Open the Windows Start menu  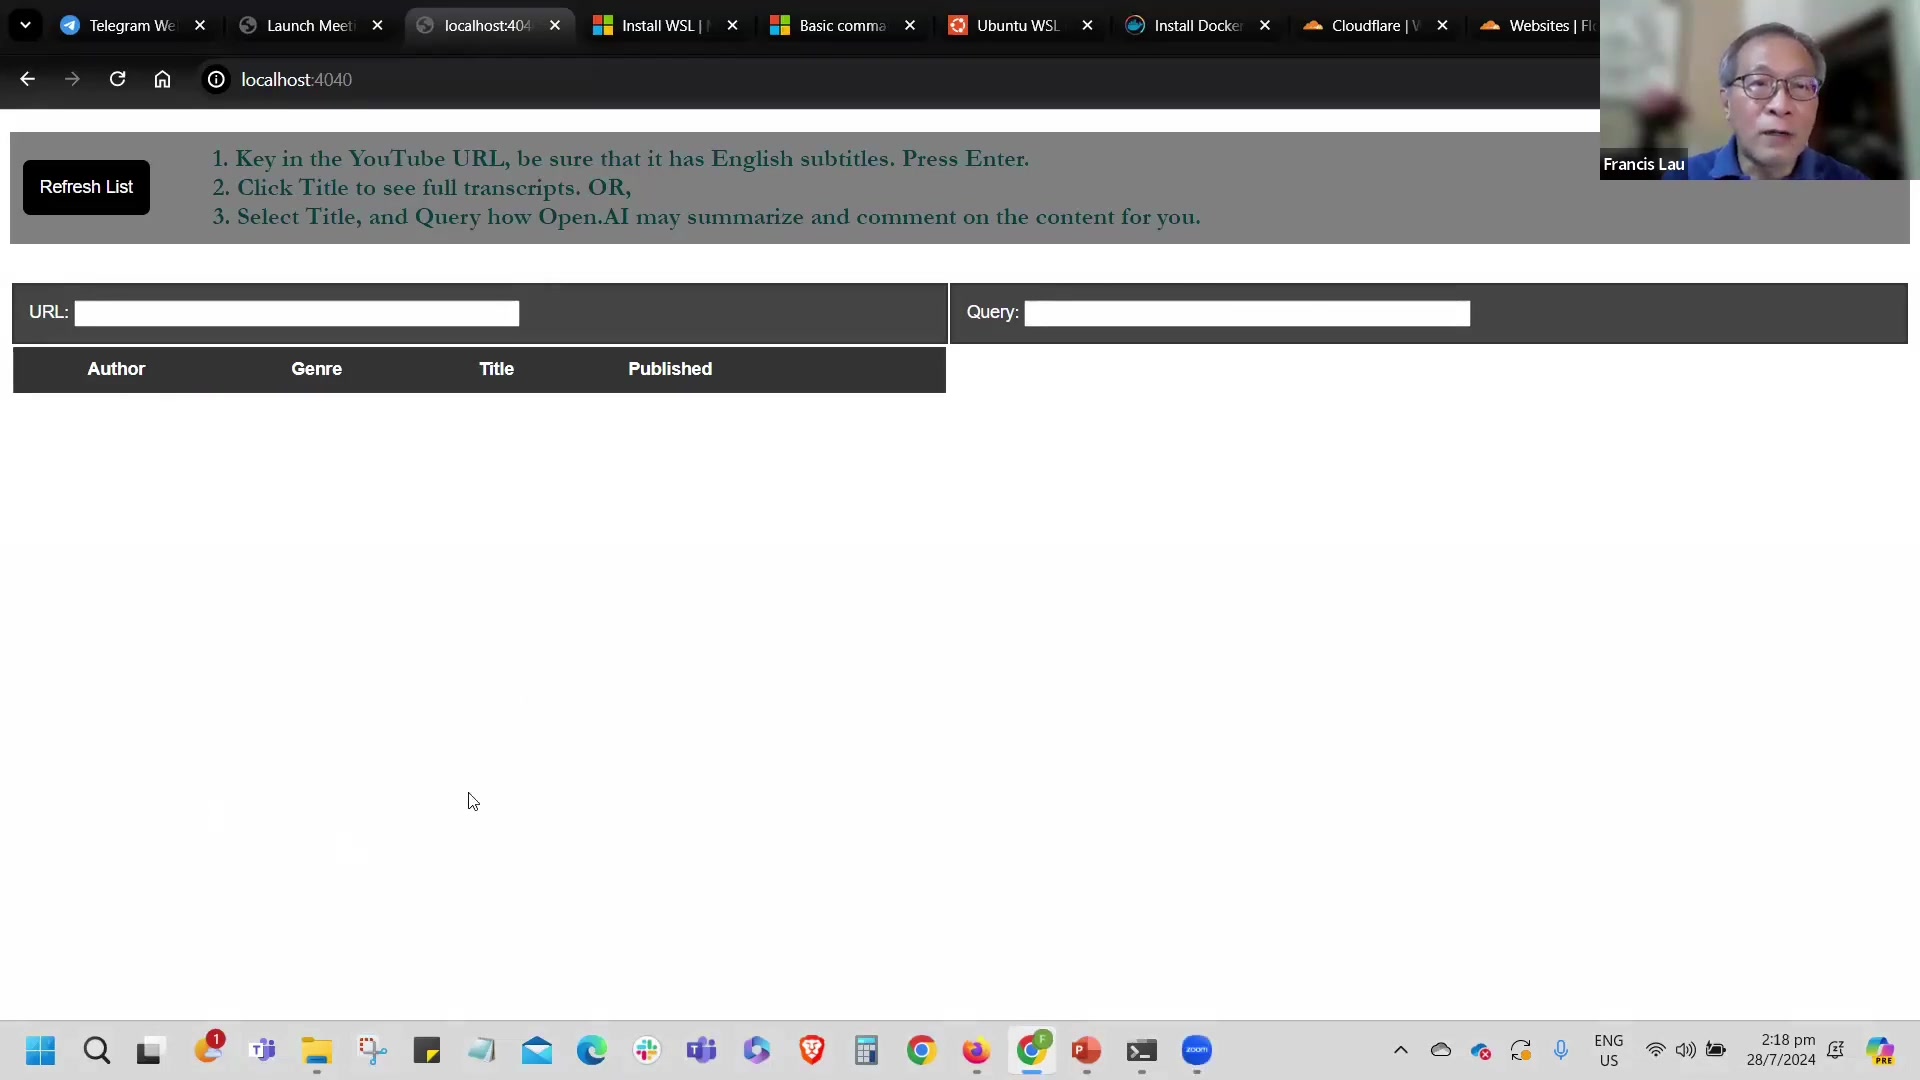pos(41,1050)
